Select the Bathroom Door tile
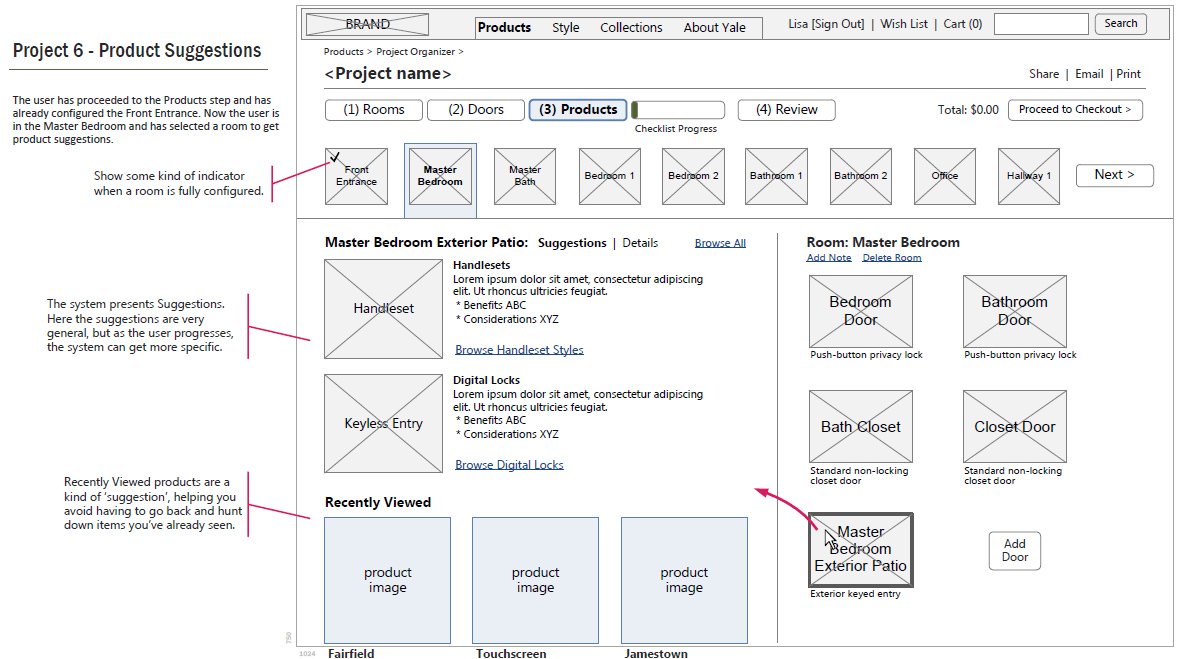The height and width of the screenshot is (659, 1179). 1014,311
